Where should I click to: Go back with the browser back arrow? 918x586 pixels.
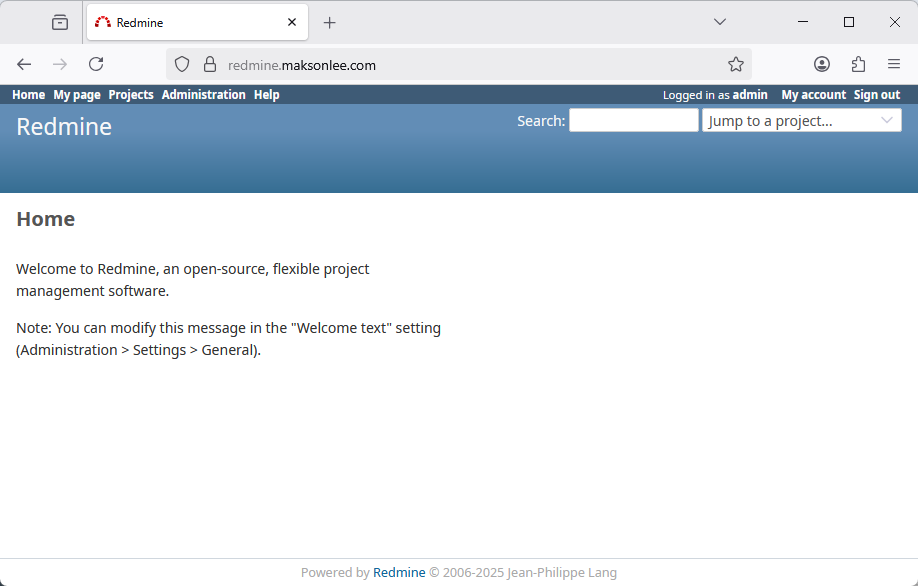coord(24,64)
